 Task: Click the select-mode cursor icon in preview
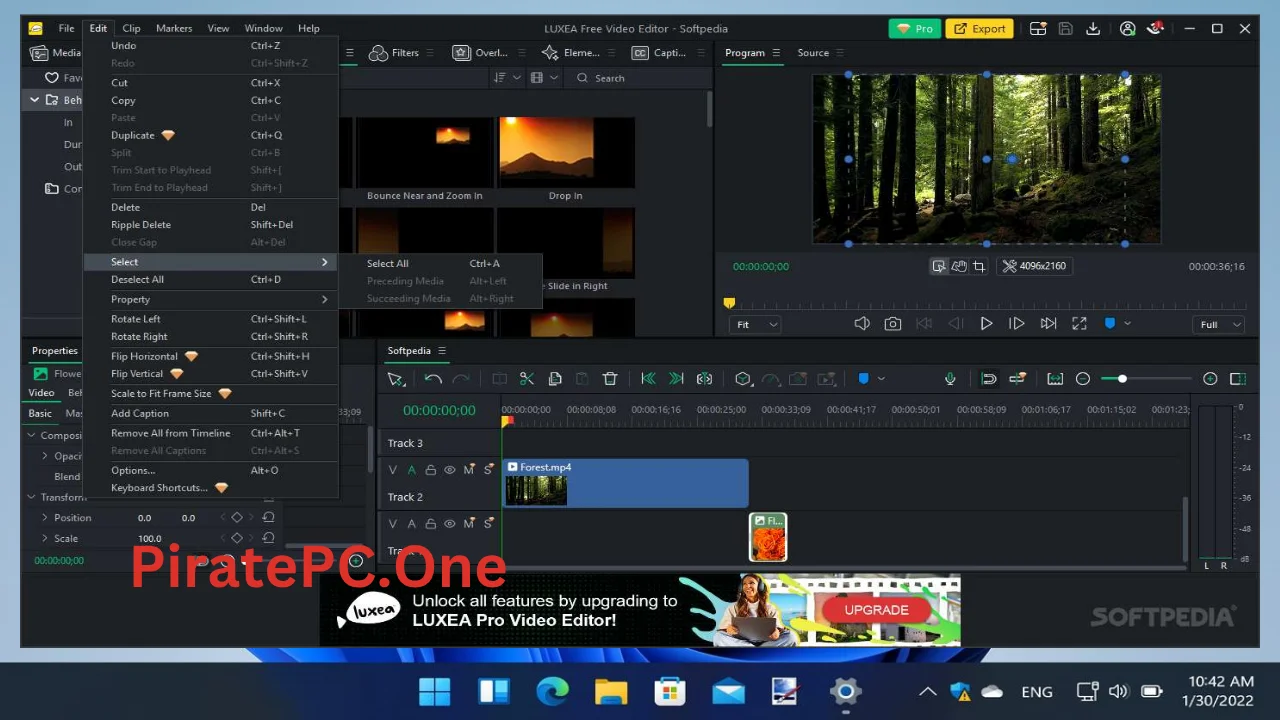pos(938,266)
